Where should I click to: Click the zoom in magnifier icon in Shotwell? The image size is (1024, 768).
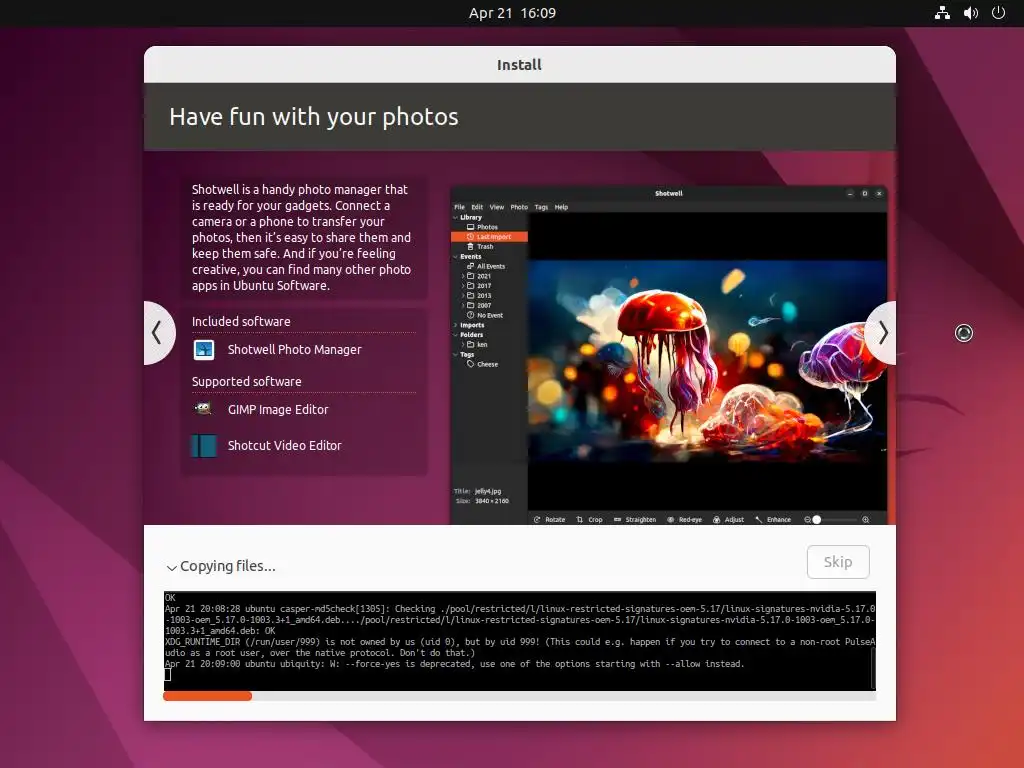[x=866, y=520]
